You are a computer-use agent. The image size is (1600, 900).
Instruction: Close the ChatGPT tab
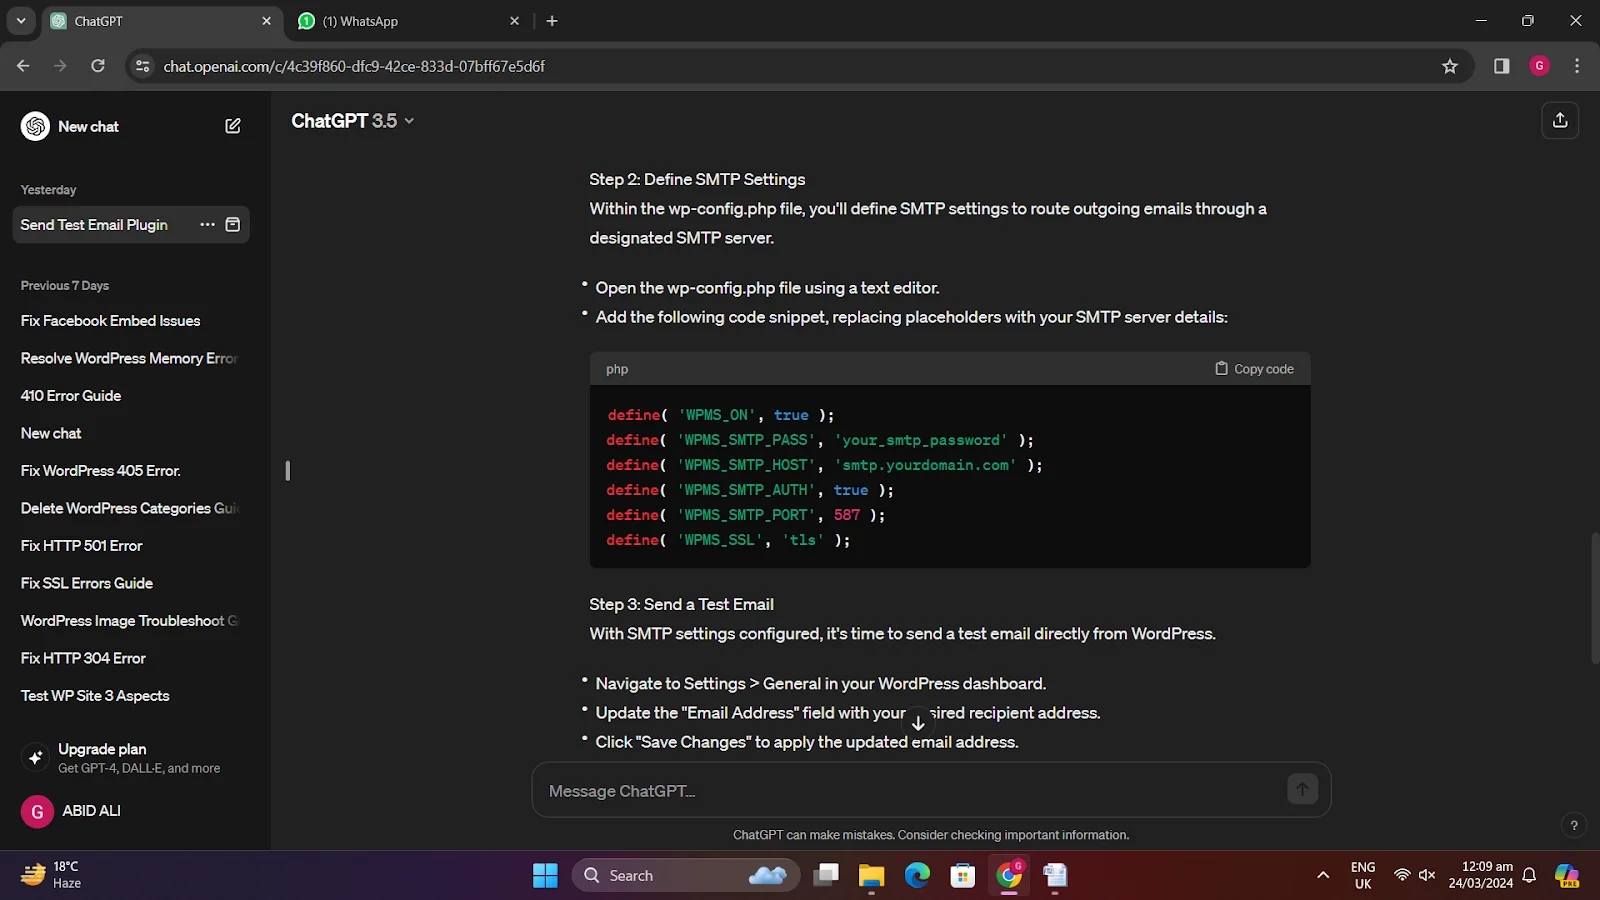pyautogui.click(x=266, y=21)
